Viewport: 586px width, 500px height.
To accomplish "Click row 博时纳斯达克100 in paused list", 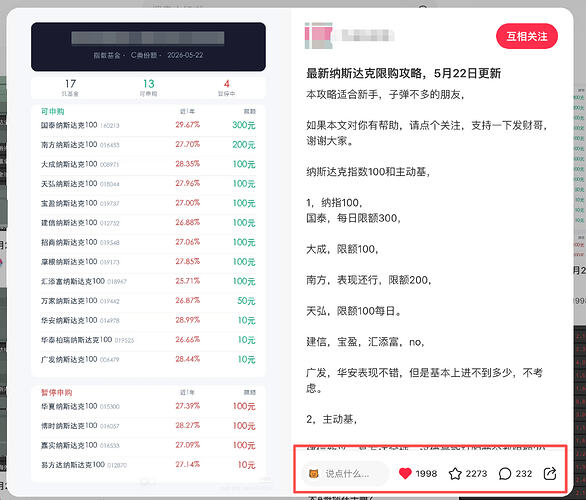I will click(148, 426).
